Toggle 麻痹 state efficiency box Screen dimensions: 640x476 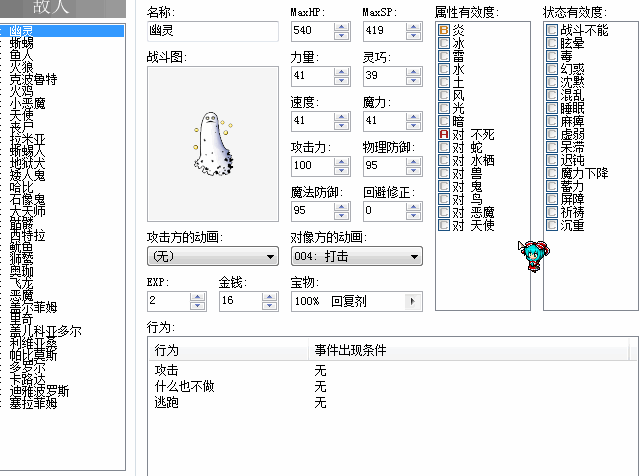click(x=552, y=121)
